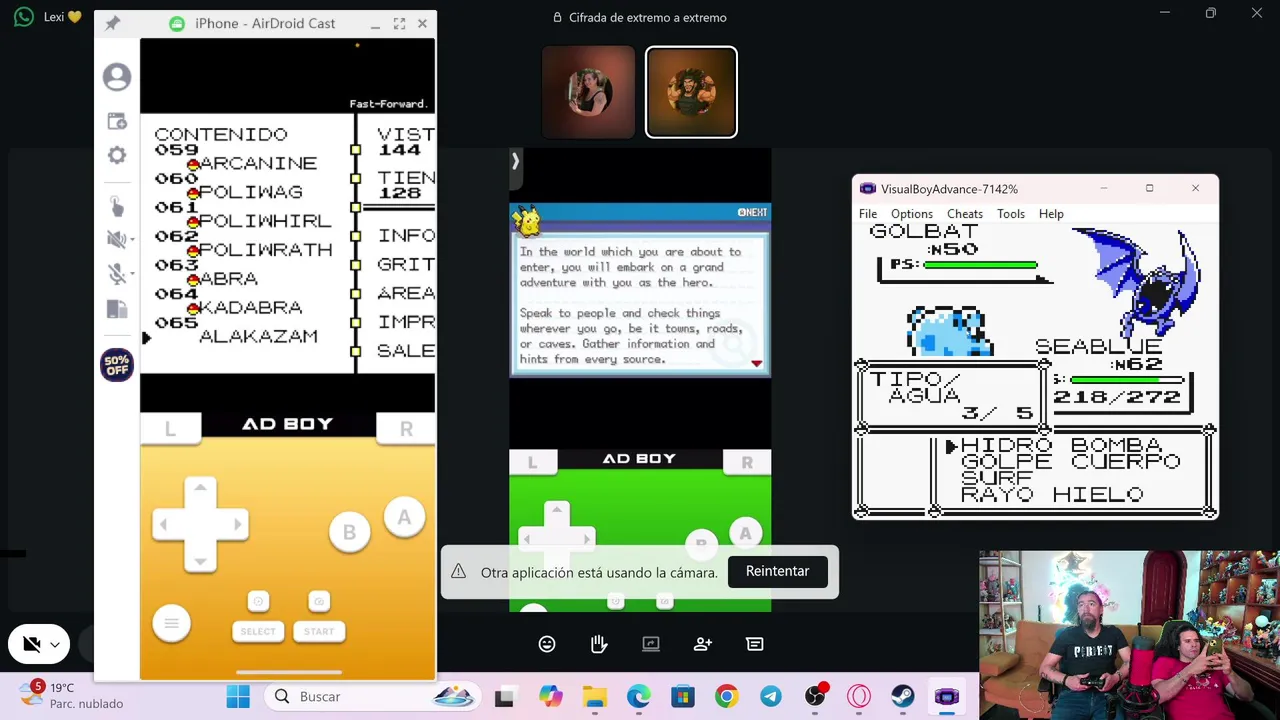Enter fullscreen in AirDroid Cast window
Viewport: 1280px width, 720px height.
[x=399, y=23]
